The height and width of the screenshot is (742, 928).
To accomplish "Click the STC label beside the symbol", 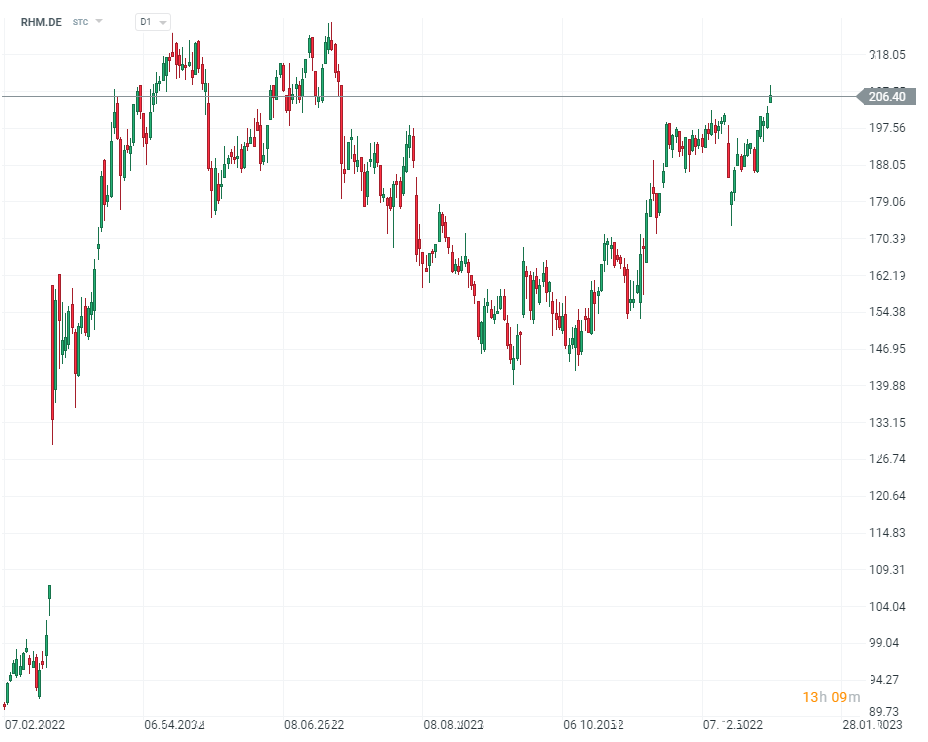I will (80, 21).
